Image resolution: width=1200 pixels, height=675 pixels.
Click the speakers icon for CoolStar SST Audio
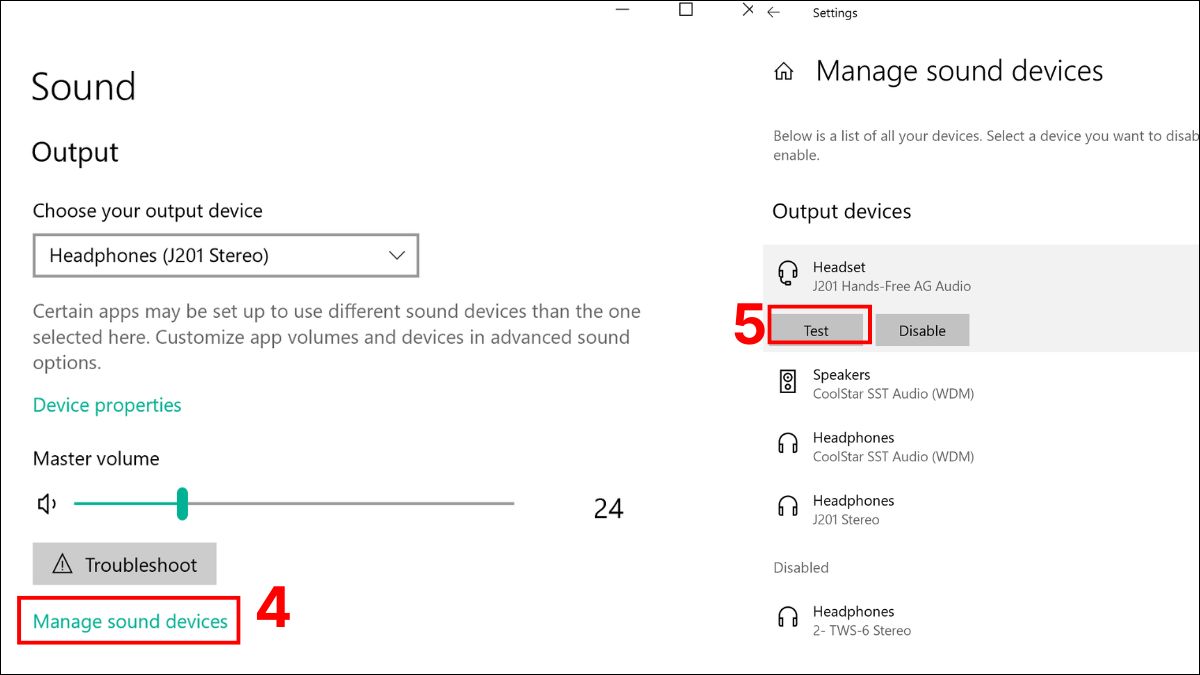pyautogui.click(x=788, y=379)
